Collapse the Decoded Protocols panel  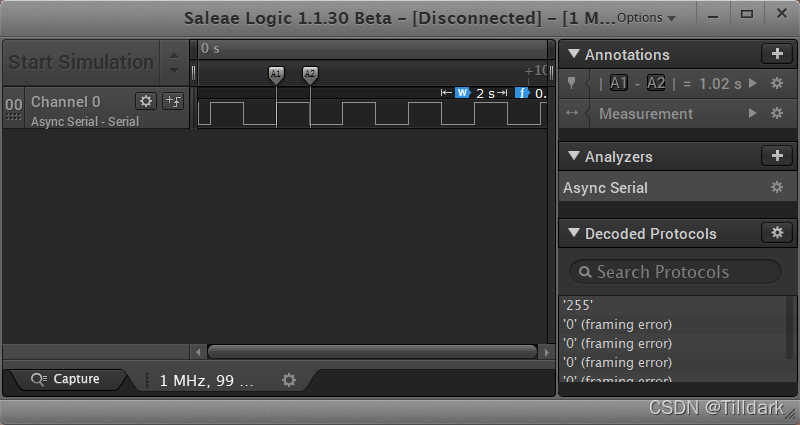tap(574, 233)
